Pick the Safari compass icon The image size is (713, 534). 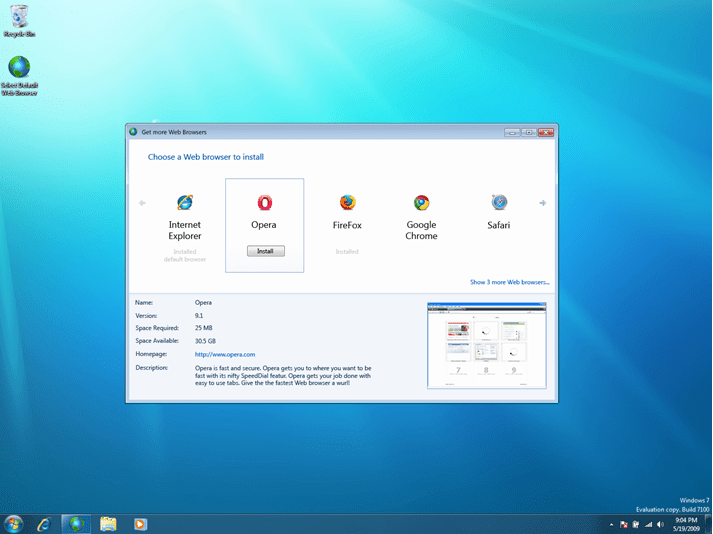pyautogui.click(x=499, y=203)
